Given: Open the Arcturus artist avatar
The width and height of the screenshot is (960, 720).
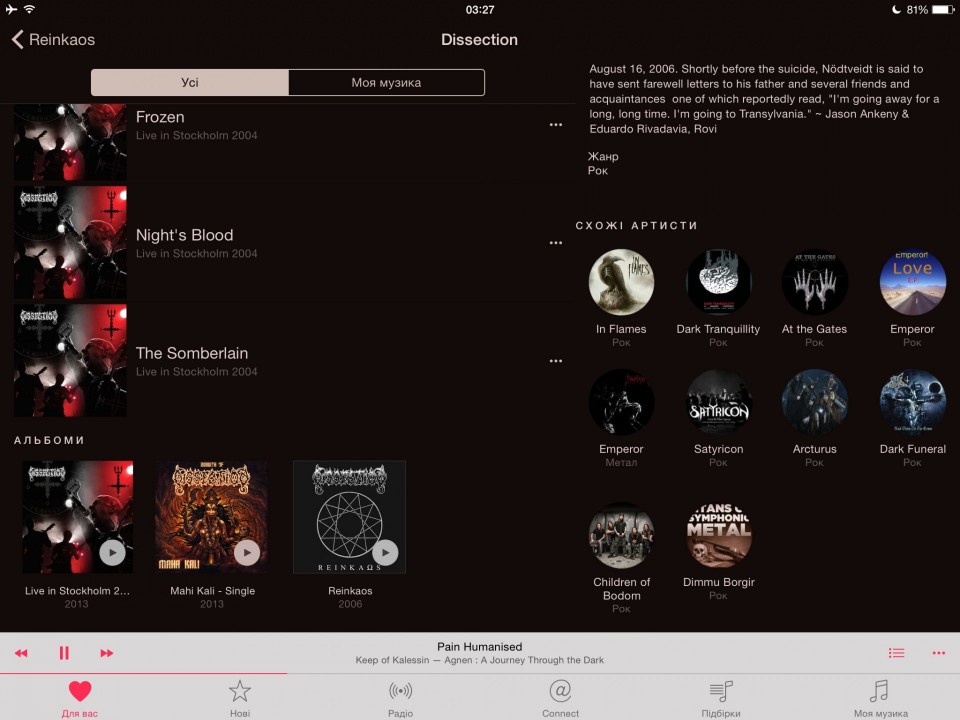Looking at the screenshot, I should pos(815,402).
